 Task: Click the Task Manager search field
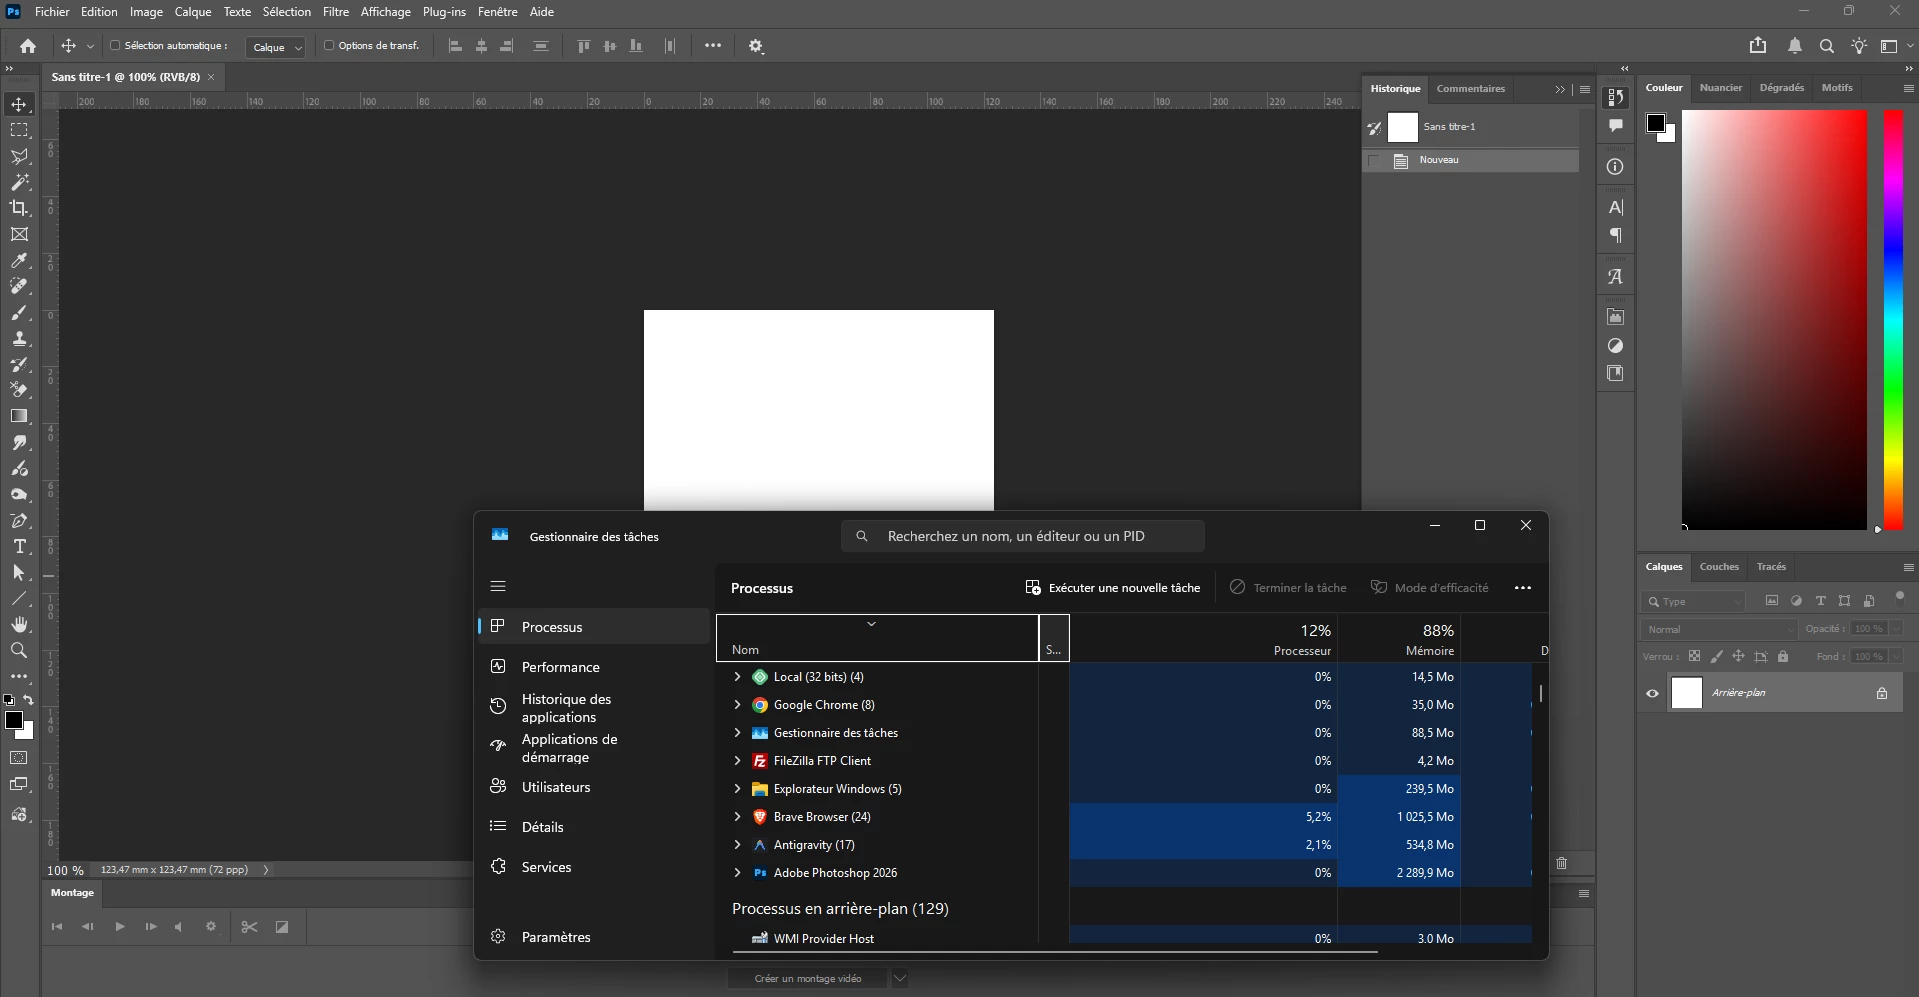point(1023,536)
